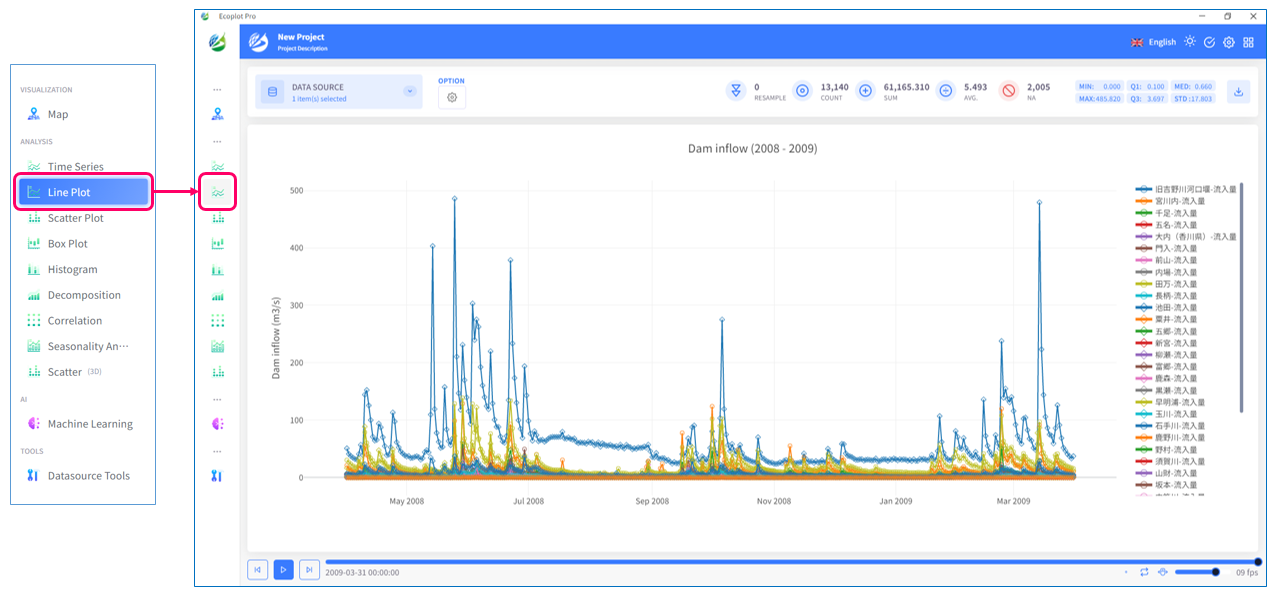Open Scatter Plot via collapsed sidebar icon
Screen dimensions: 1277x597
(x=218, y=218)
